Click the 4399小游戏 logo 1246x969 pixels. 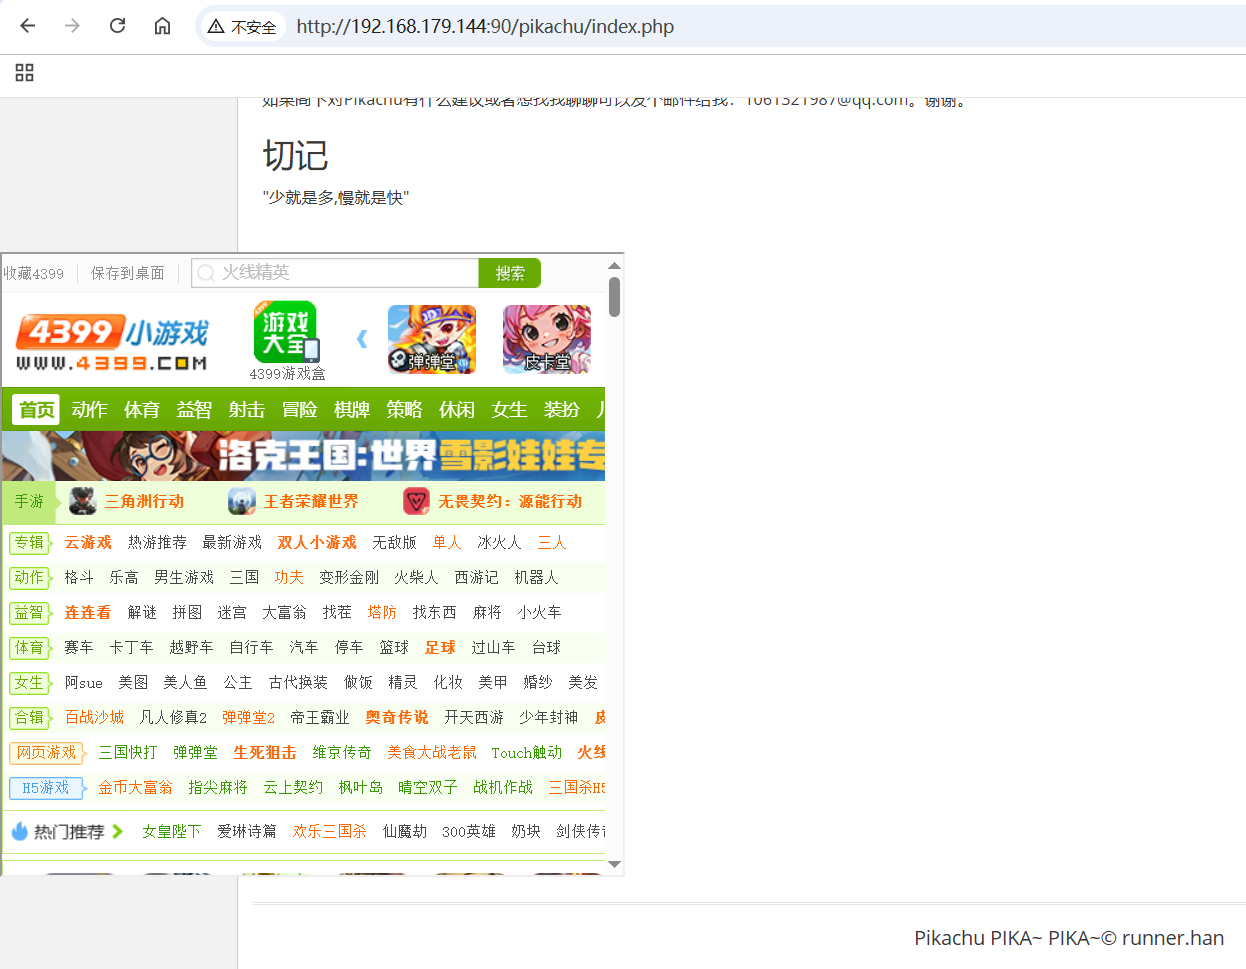[x=112, y=342]
